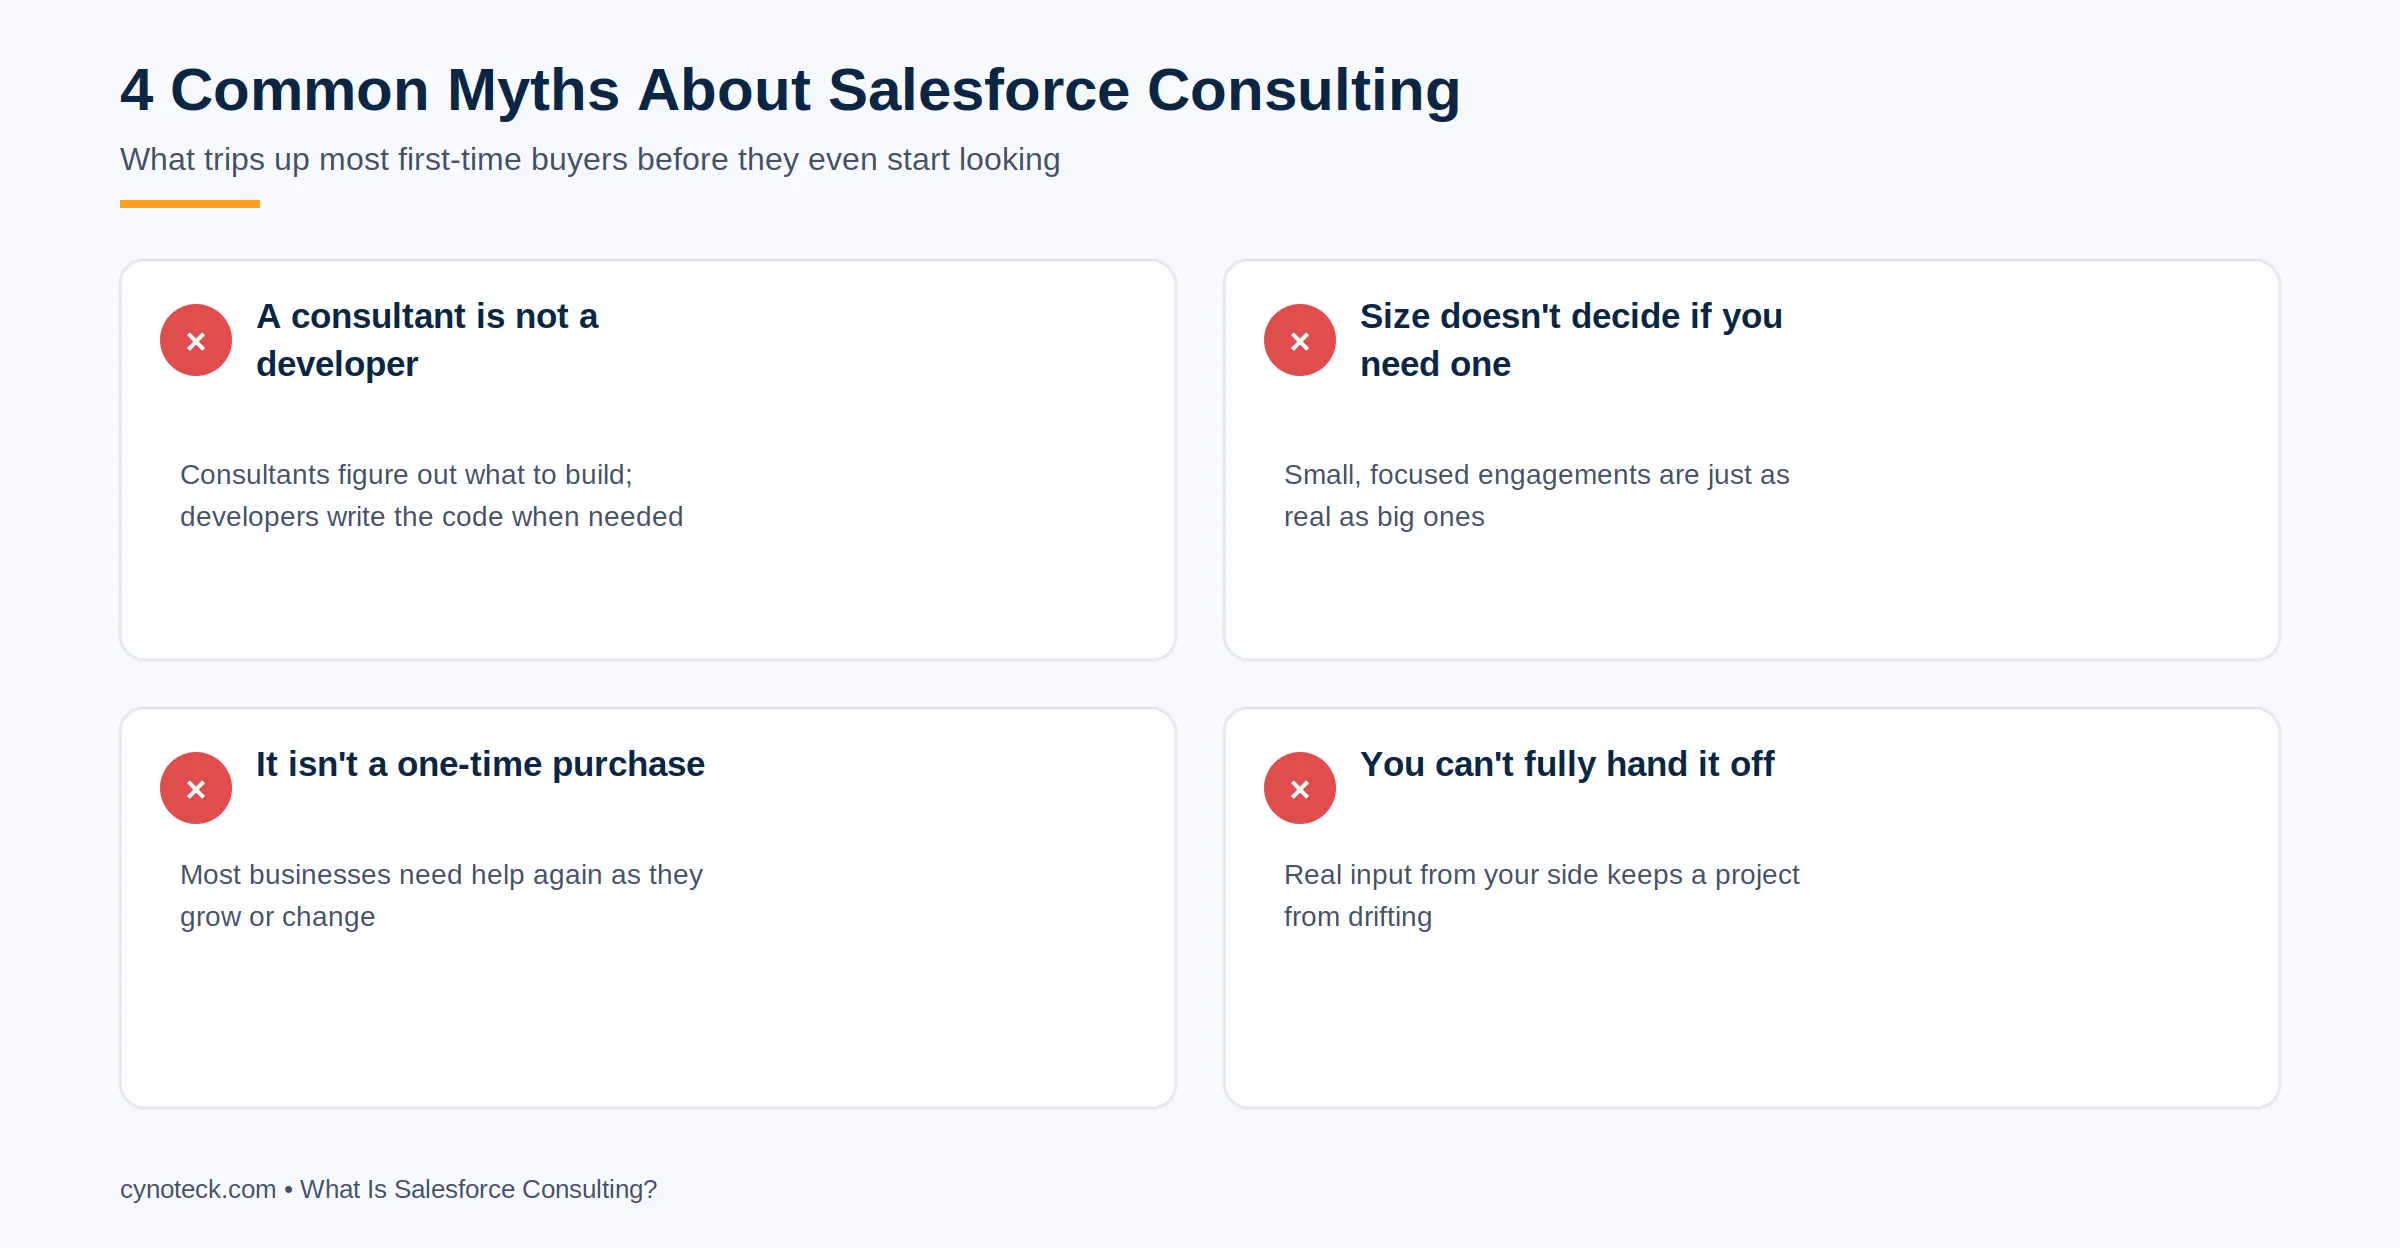Click the text 'Small, focused engagements are just as real'
Screen dimensions: 2400x1248
[x=1536, y=496]
